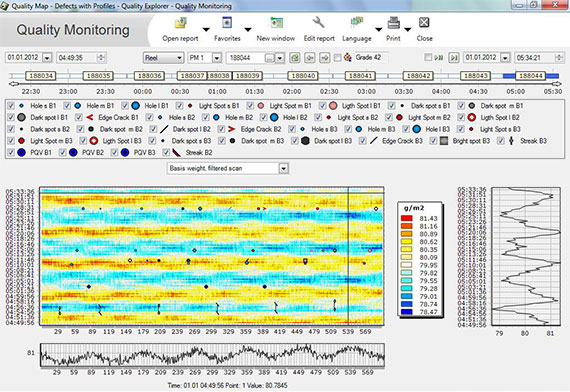Click the cyan 79.28 legend swatch
The height and width of the screenshot is (392, 570).
pyautogui.click(x=406, y=288)
